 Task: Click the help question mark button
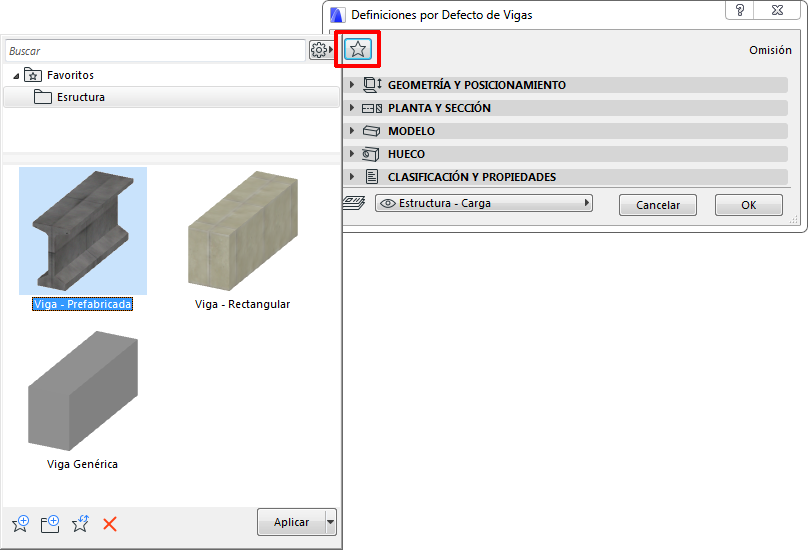pos(740,10)
